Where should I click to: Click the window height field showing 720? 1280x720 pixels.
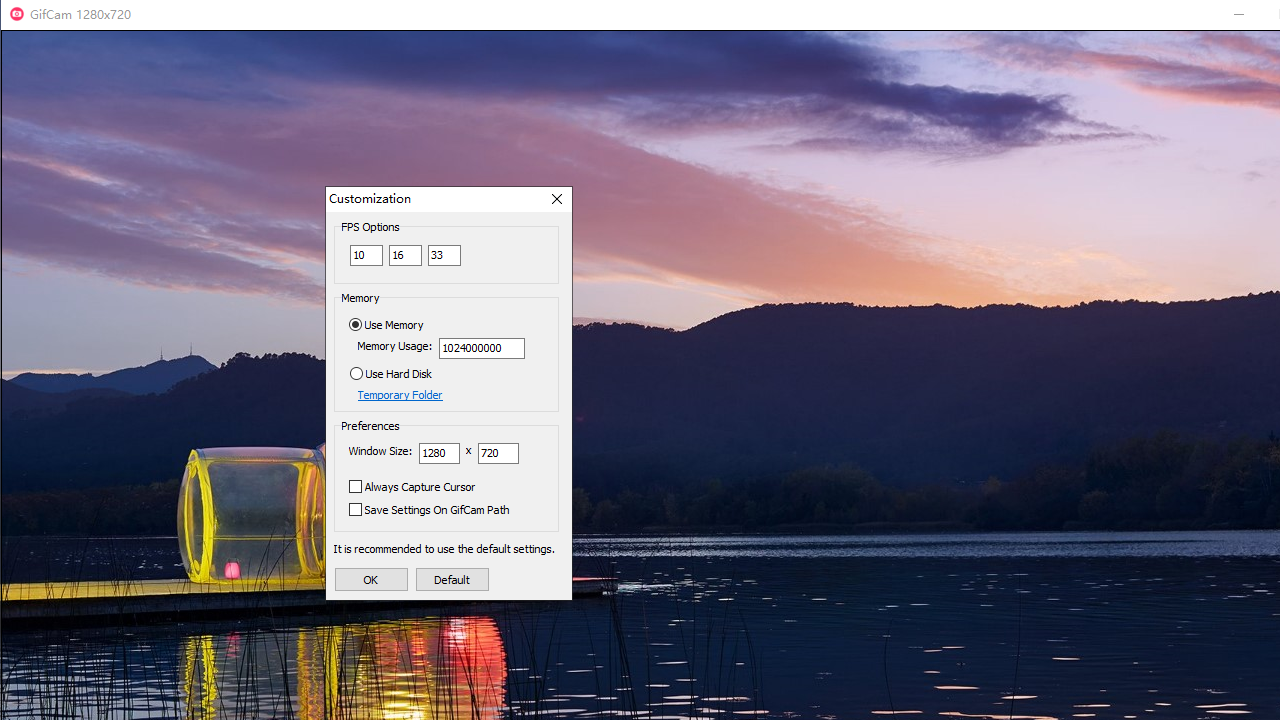pos(497,453)
